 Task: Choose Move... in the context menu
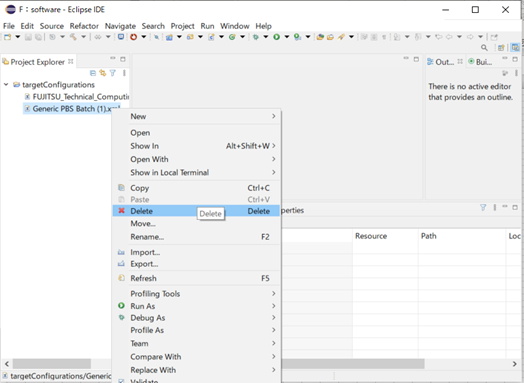pos(196,224)
